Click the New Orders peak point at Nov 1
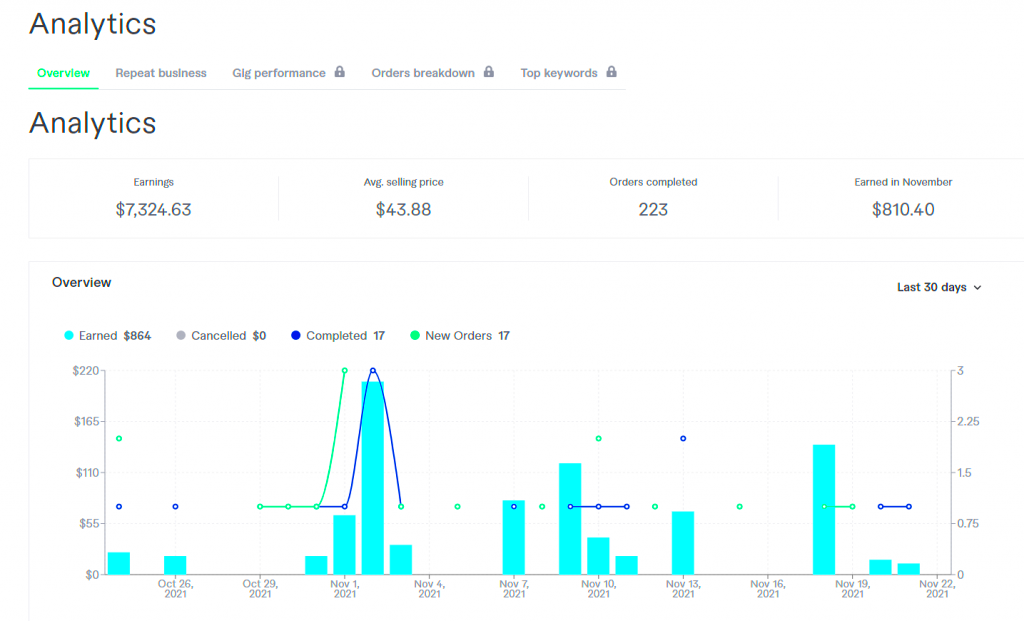The height and width of the screenshot is (621, 1024). (x=345, y=371)
